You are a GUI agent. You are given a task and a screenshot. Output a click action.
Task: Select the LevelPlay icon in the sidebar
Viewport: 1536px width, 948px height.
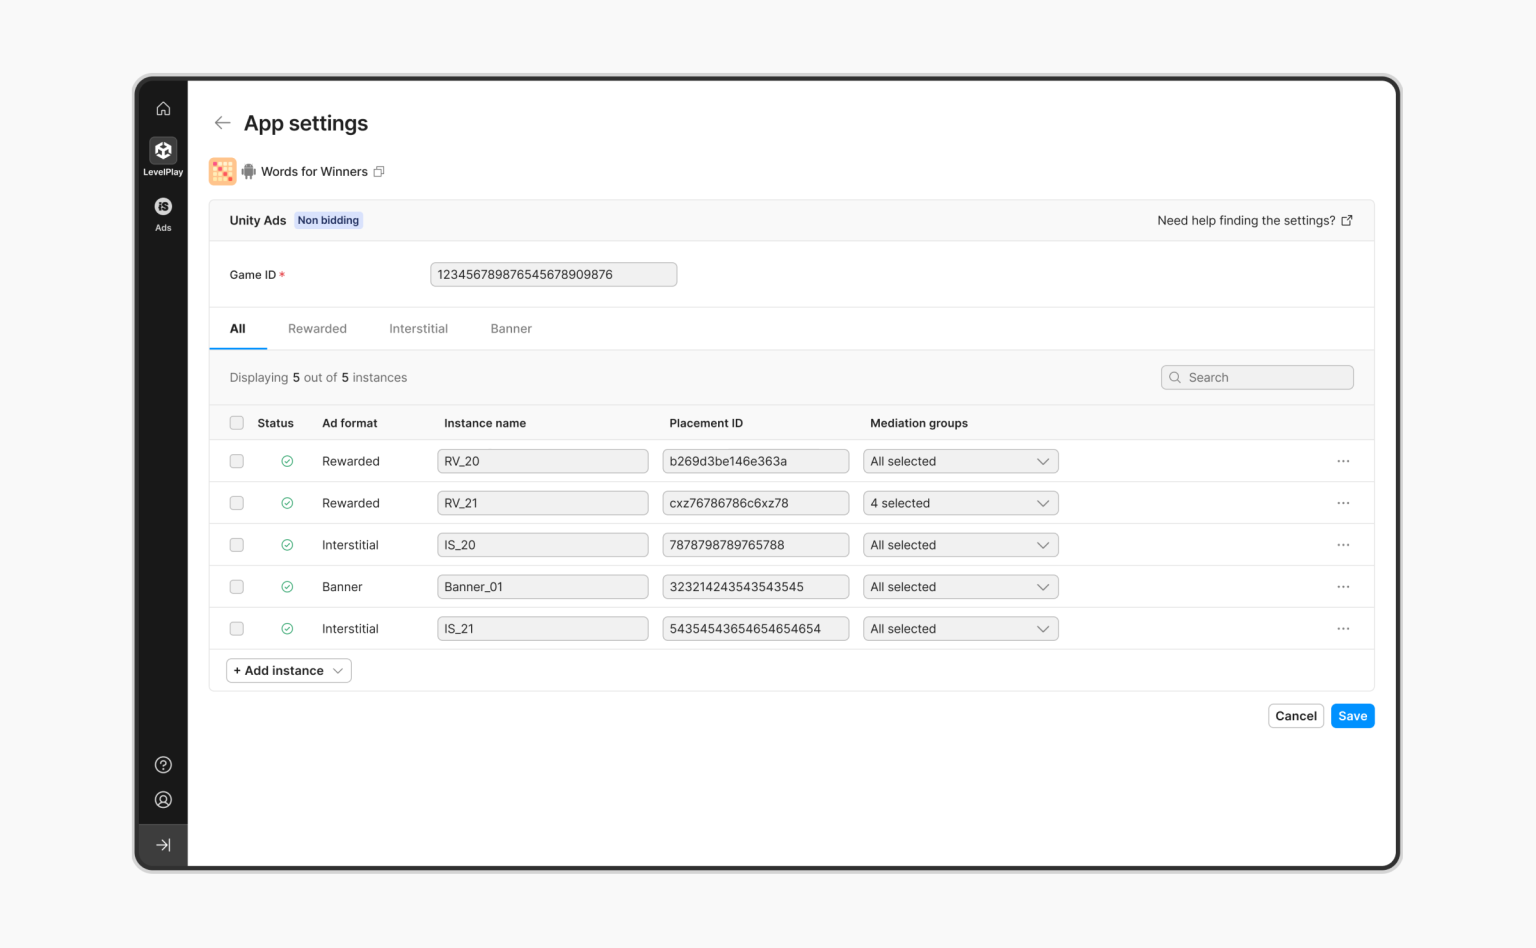pos(163,151)
